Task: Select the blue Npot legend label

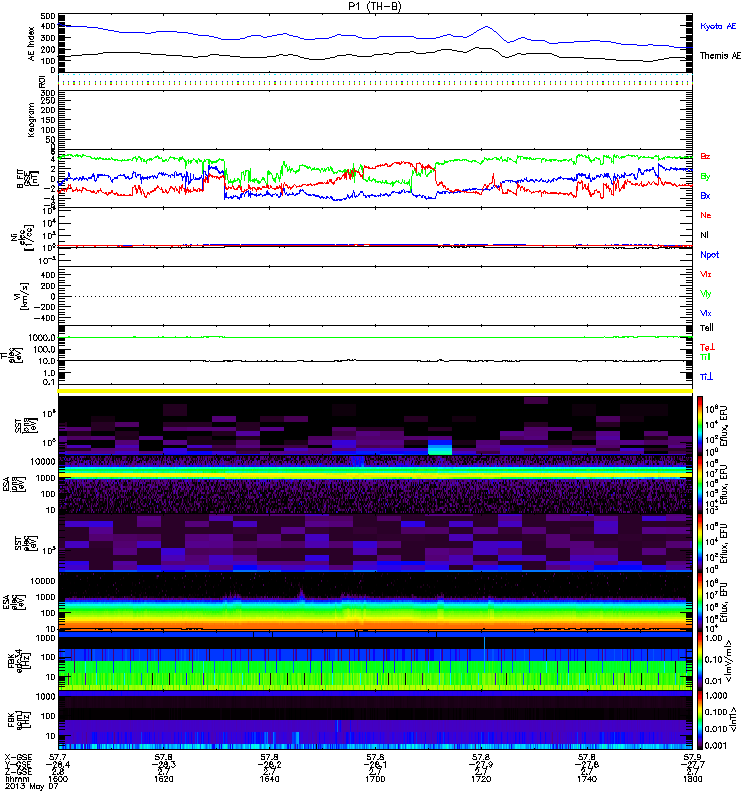Action: click(x=710, y=255)
